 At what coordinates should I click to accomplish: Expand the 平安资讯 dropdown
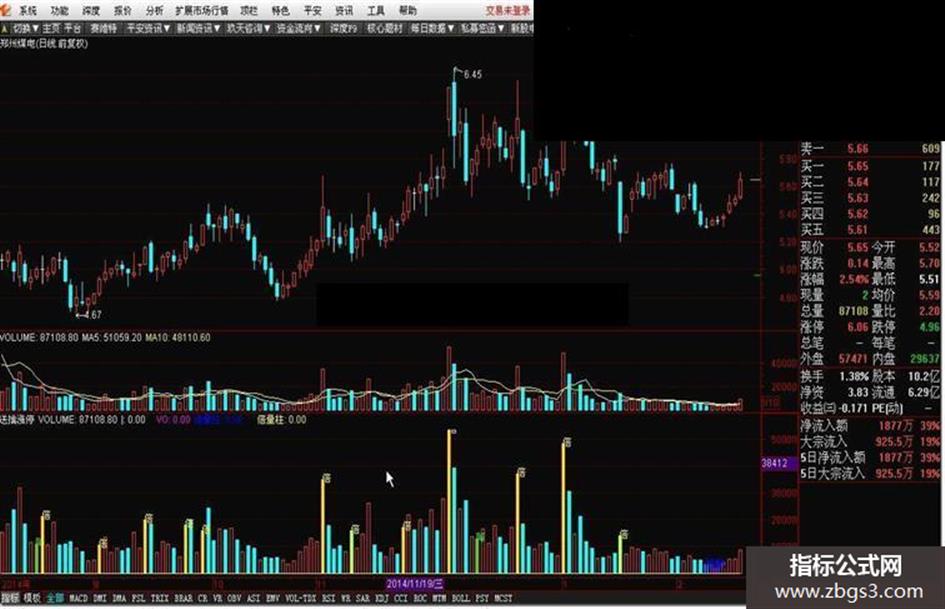tap(148, 28)
